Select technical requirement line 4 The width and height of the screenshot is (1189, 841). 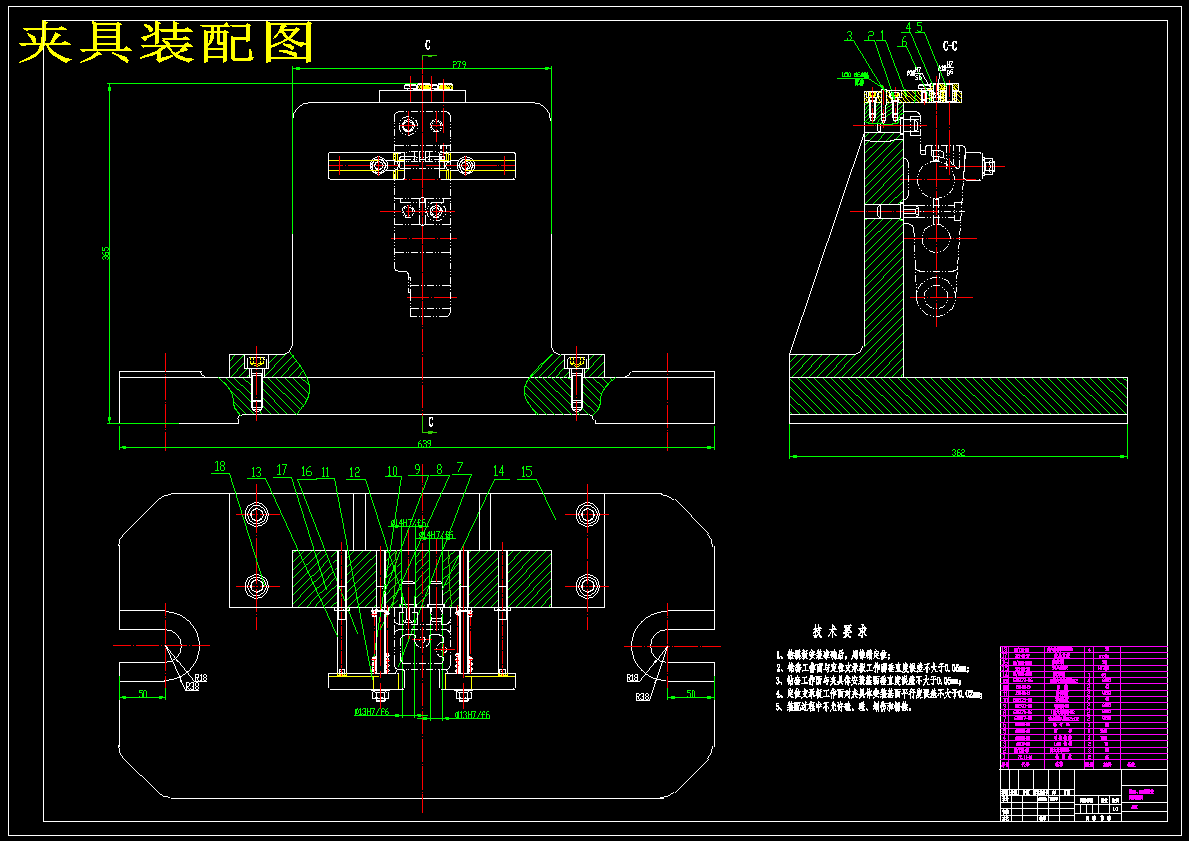tap(879, 693)
